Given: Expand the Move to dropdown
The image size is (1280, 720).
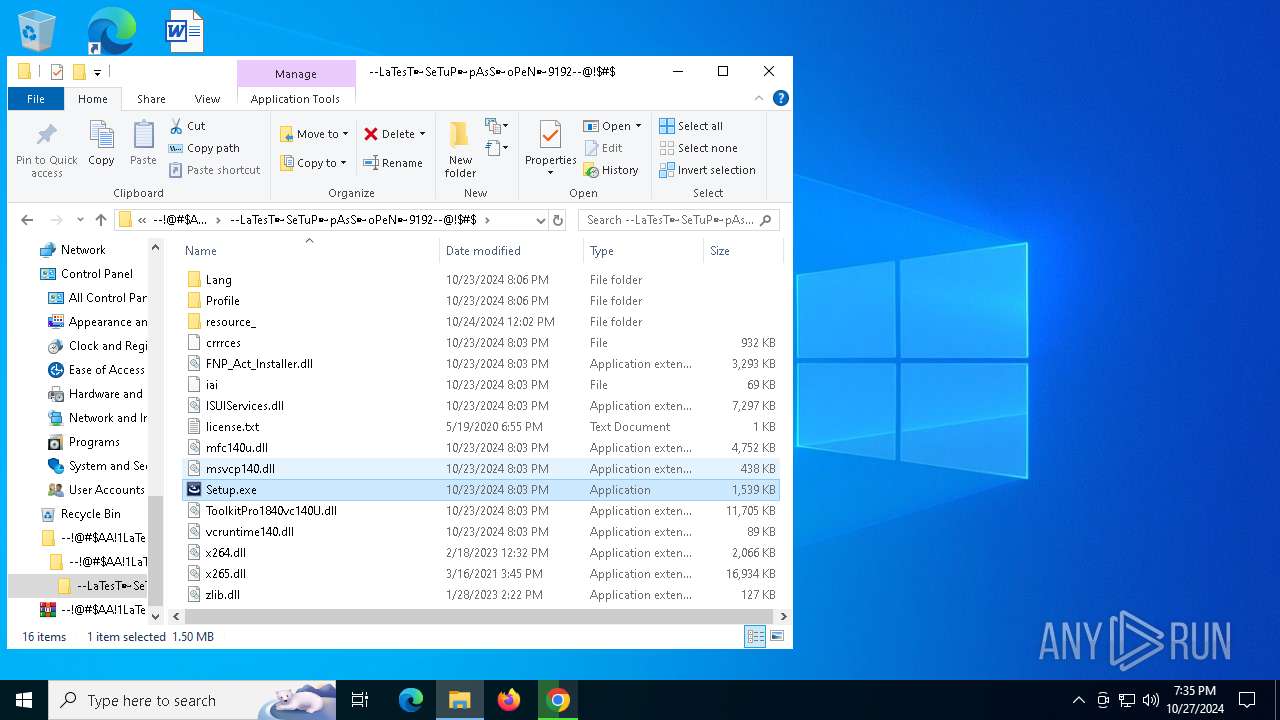Looking at the screenshot, I should point(345,134).
